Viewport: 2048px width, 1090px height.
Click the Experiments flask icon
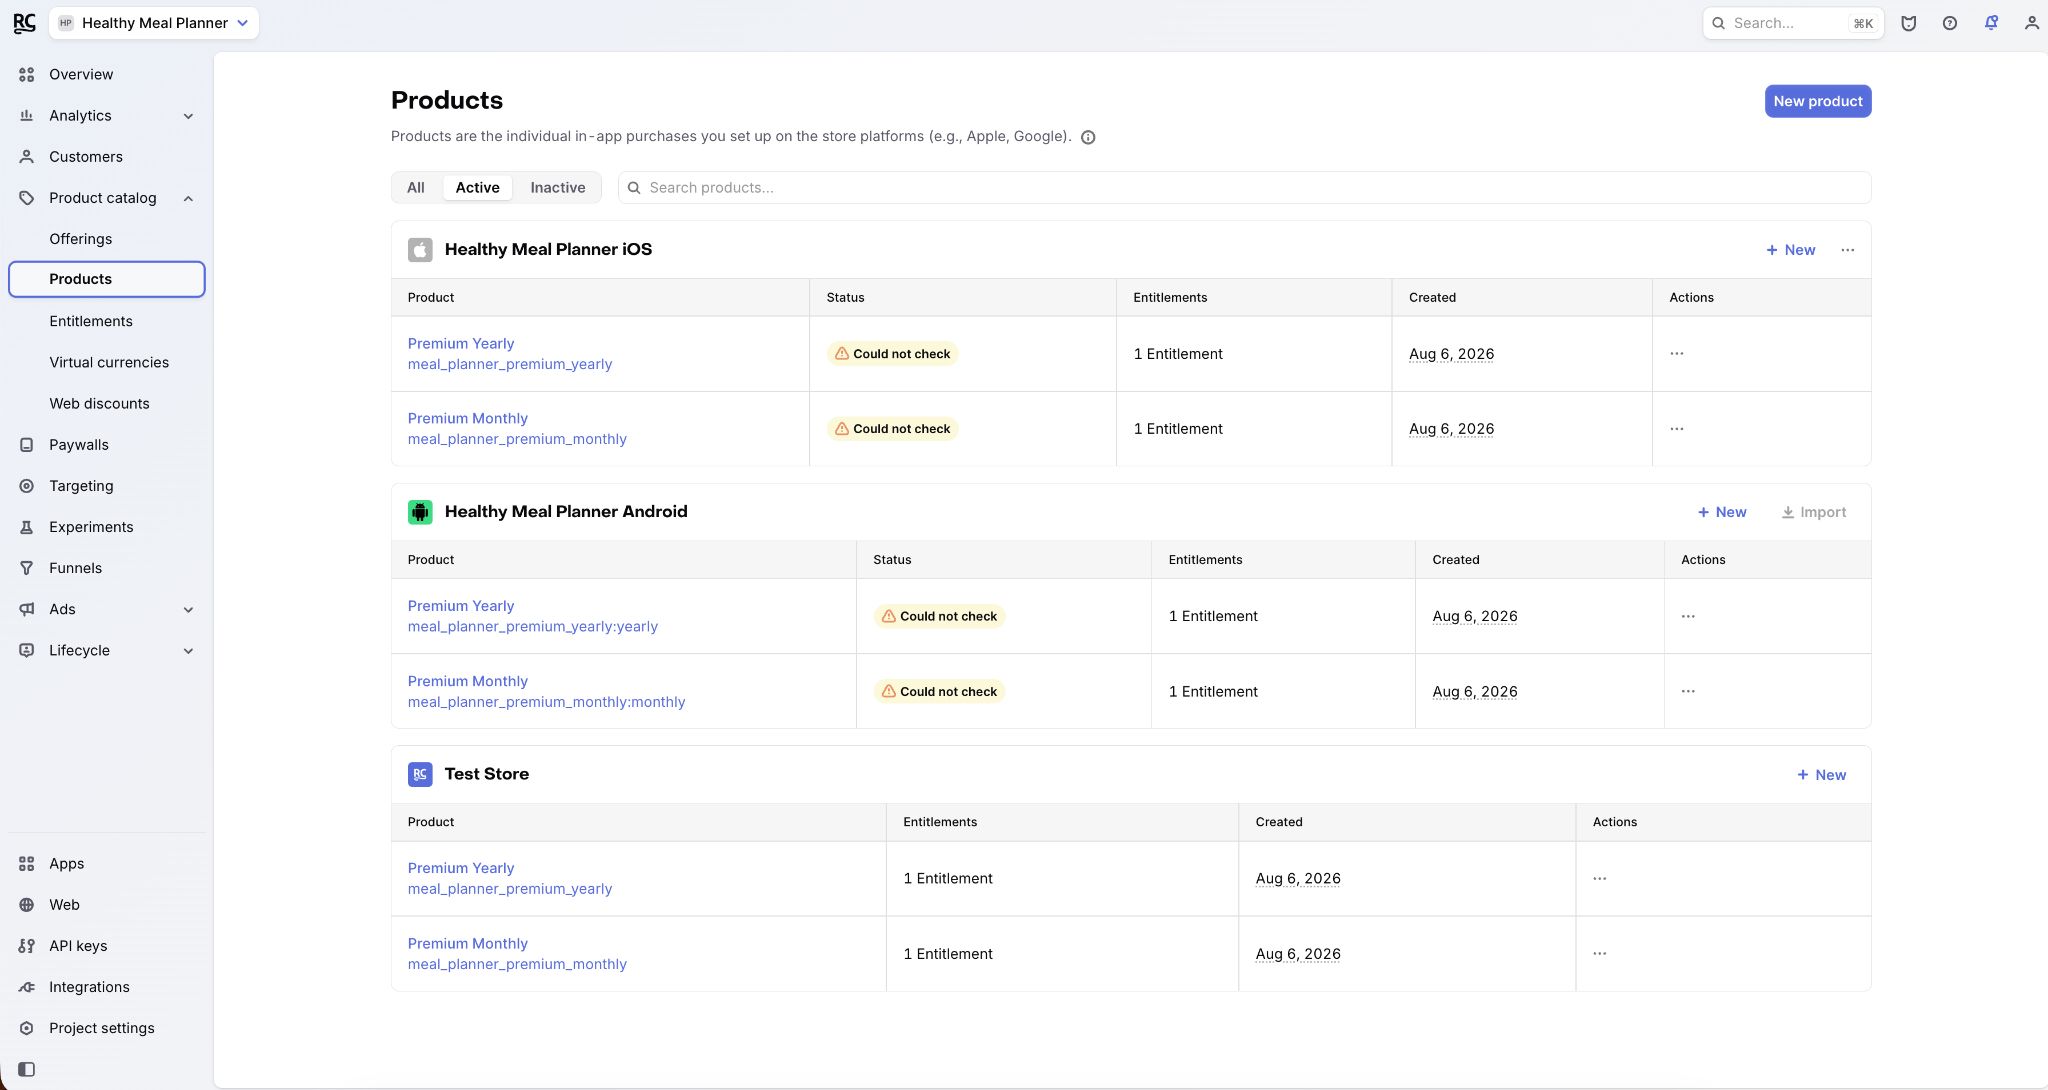tap(27, 527)
